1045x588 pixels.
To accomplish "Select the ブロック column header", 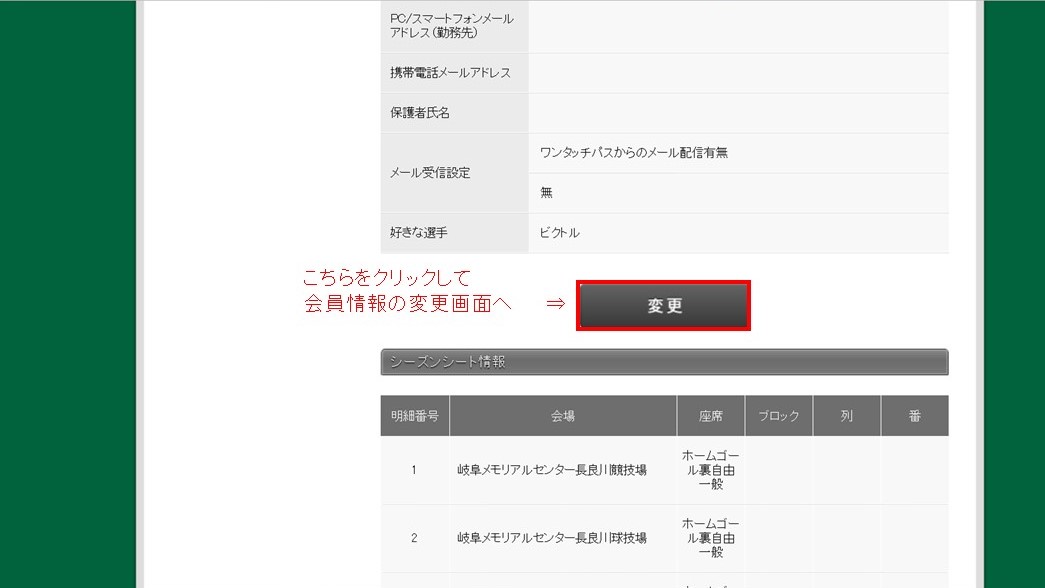I will (779, 416).
